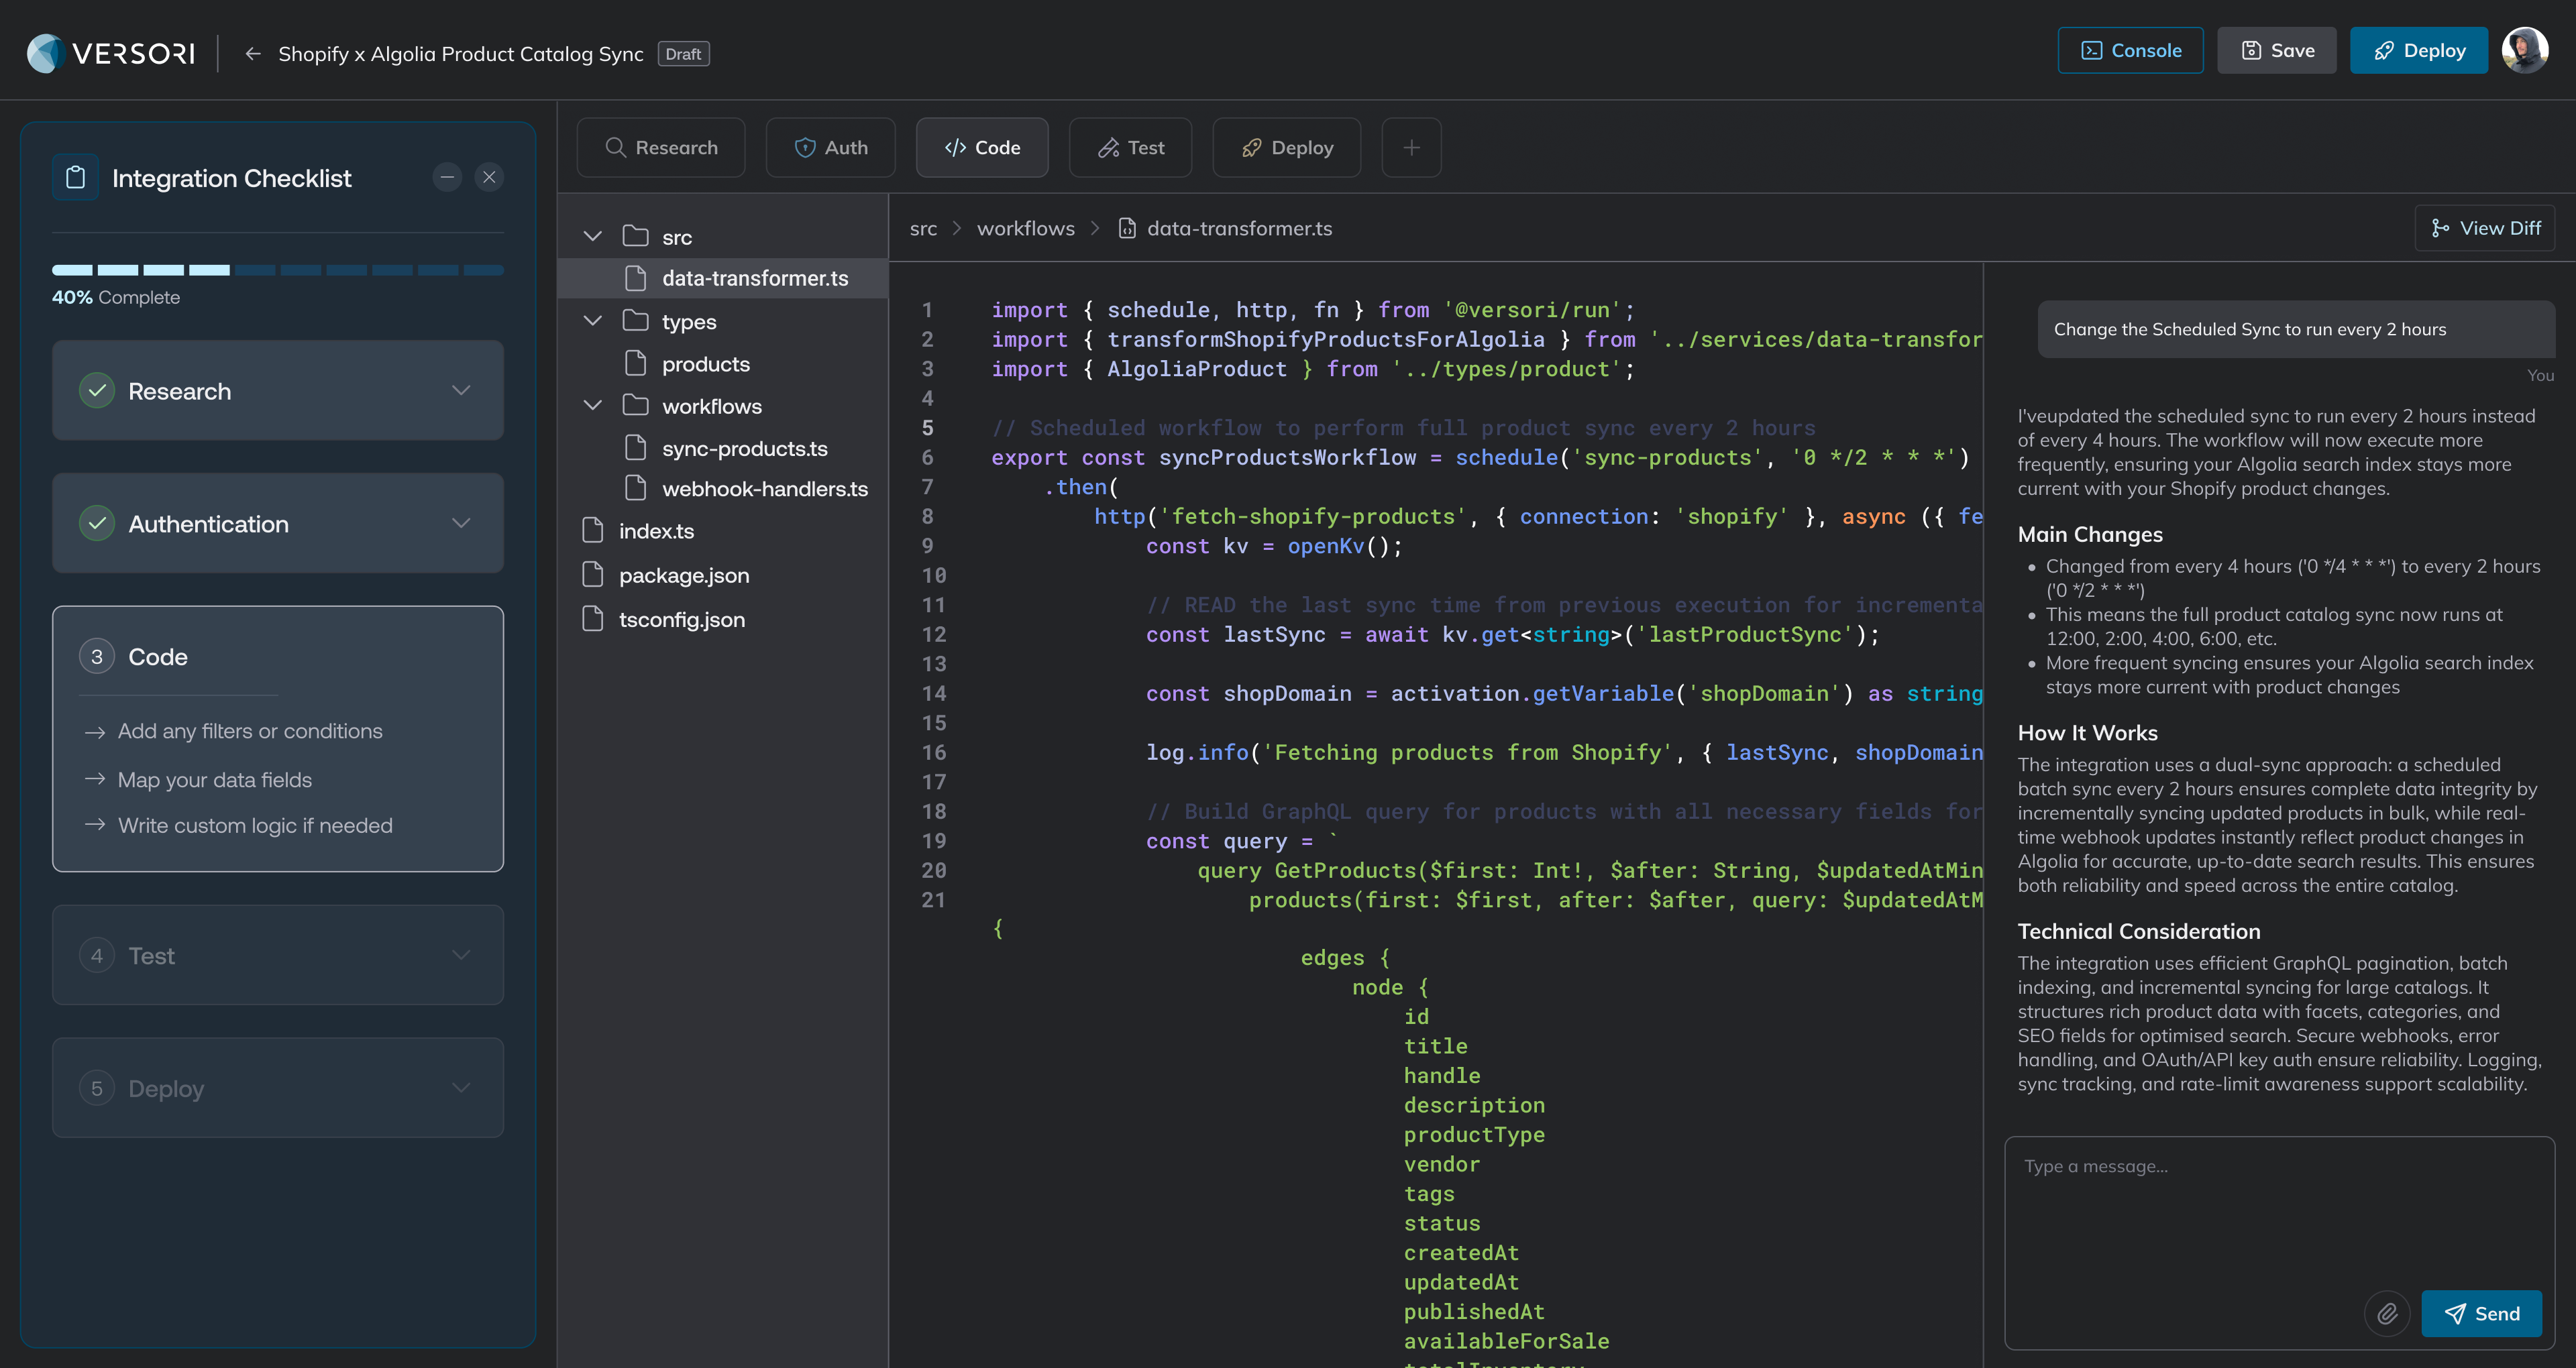This screenshot has width=2576, height=1368.
Task: Click the green checkmark beside Research
Action: point(97,390)
